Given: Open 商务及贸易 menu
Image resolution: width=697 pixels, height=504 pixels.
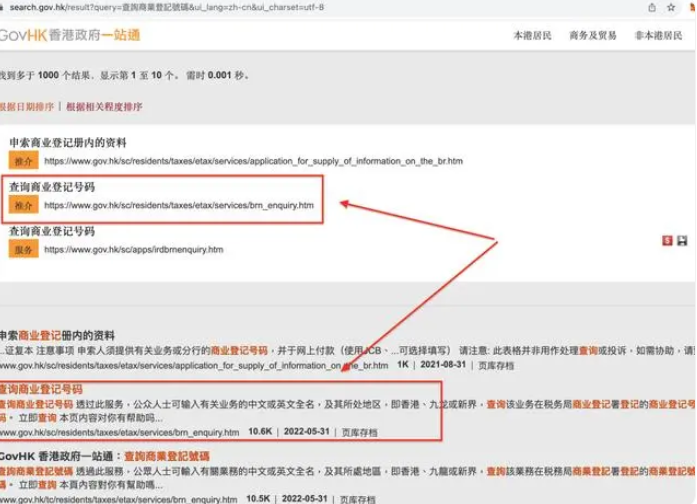Looking at the screenshot, I should pos(593,36).
